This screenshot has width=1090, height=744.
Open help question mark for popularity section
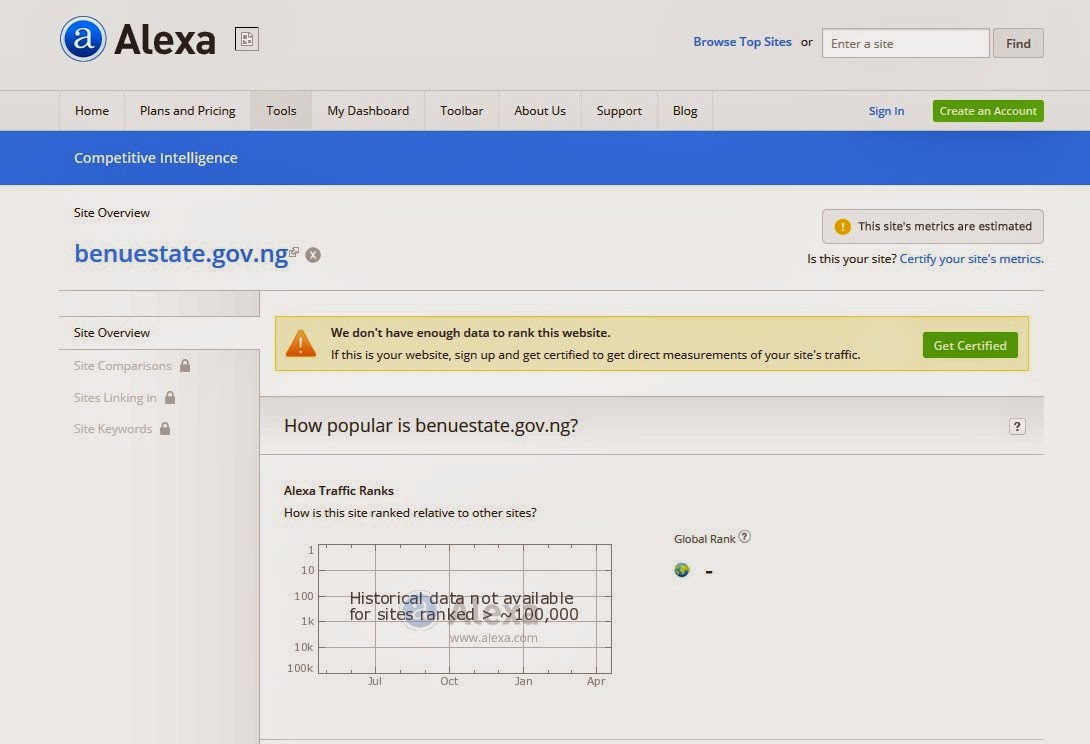(1017, 426)
